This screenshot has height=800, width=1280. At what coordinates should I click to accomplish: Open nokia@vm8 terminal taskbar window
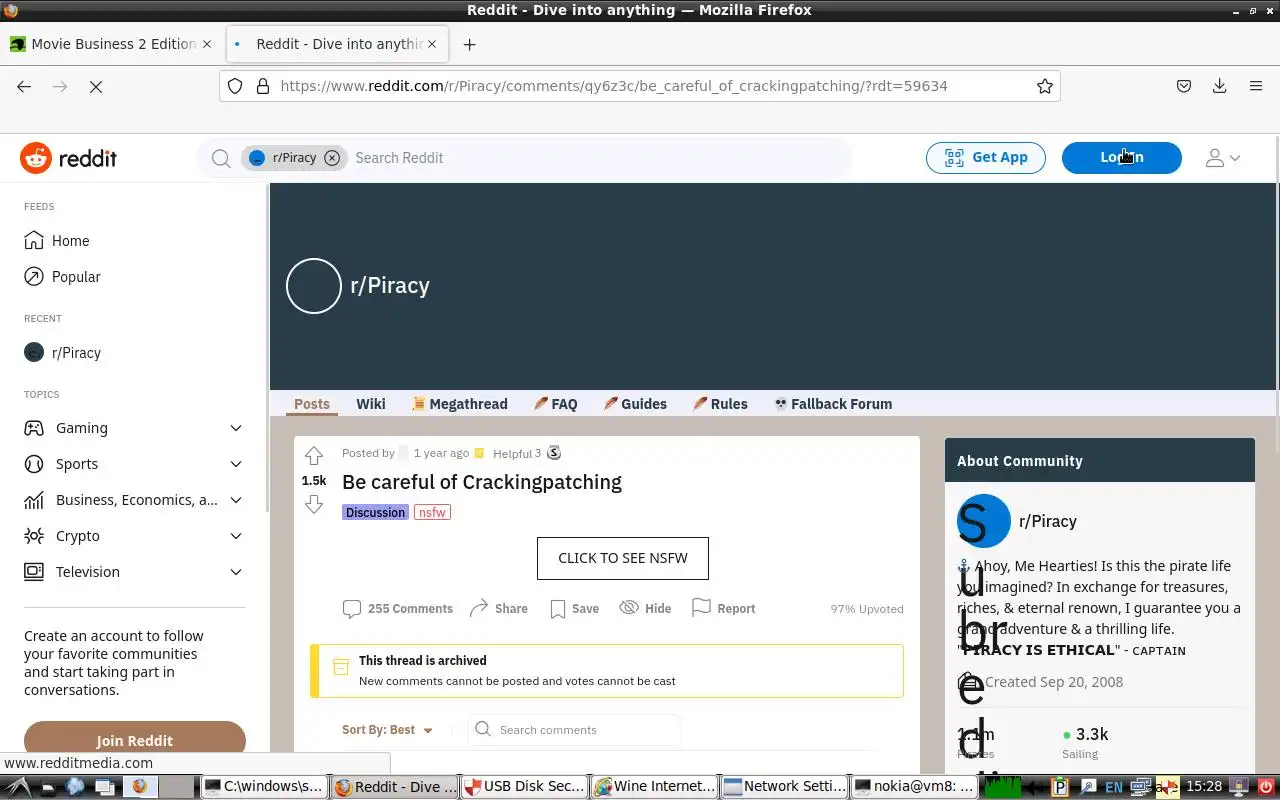(x=913, y=787)
